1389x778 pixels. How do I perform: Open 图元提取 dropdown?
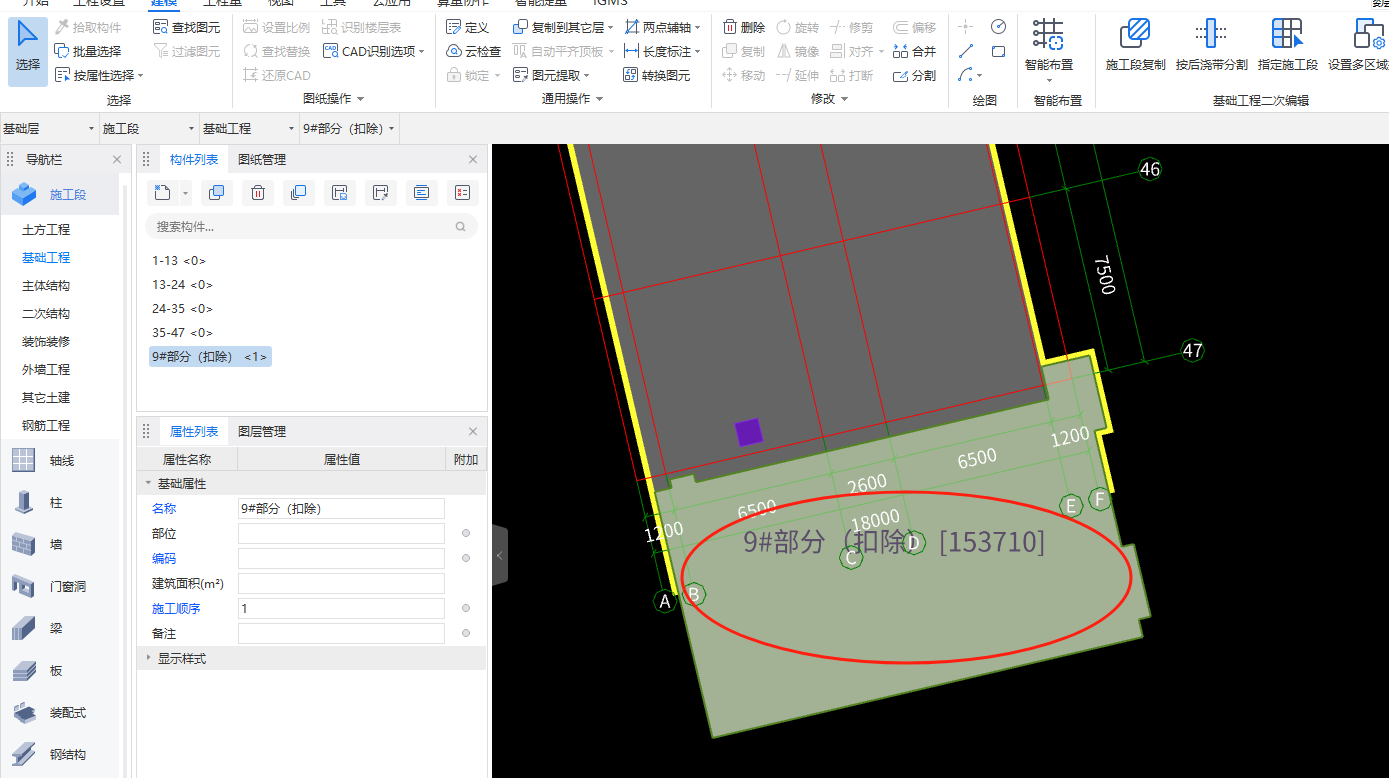point(551,75)
